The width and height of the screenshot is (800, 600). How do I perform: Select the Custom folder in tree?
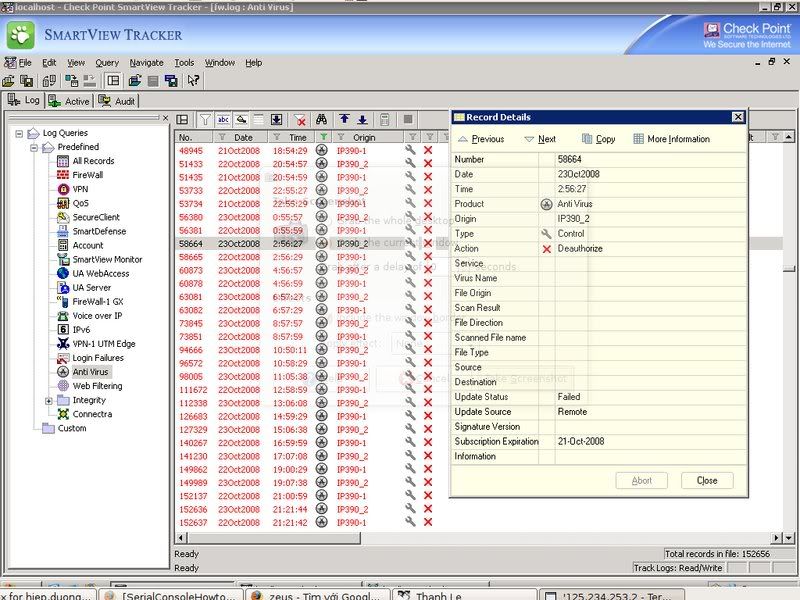(72, 428)
